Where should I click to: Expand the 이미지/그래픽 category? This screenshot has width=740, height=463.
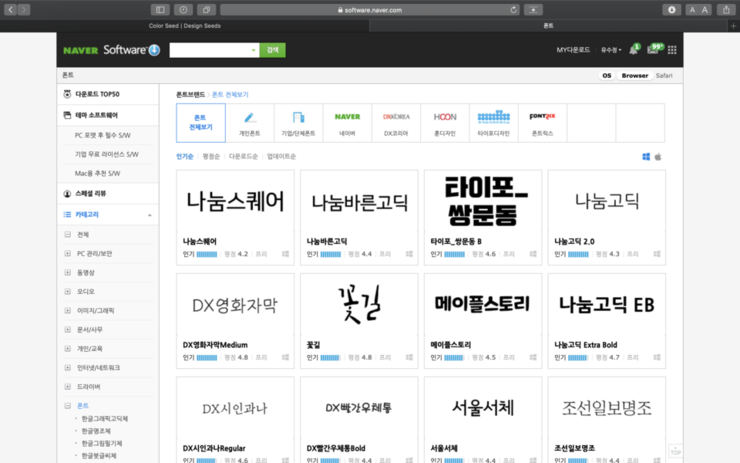67,311
